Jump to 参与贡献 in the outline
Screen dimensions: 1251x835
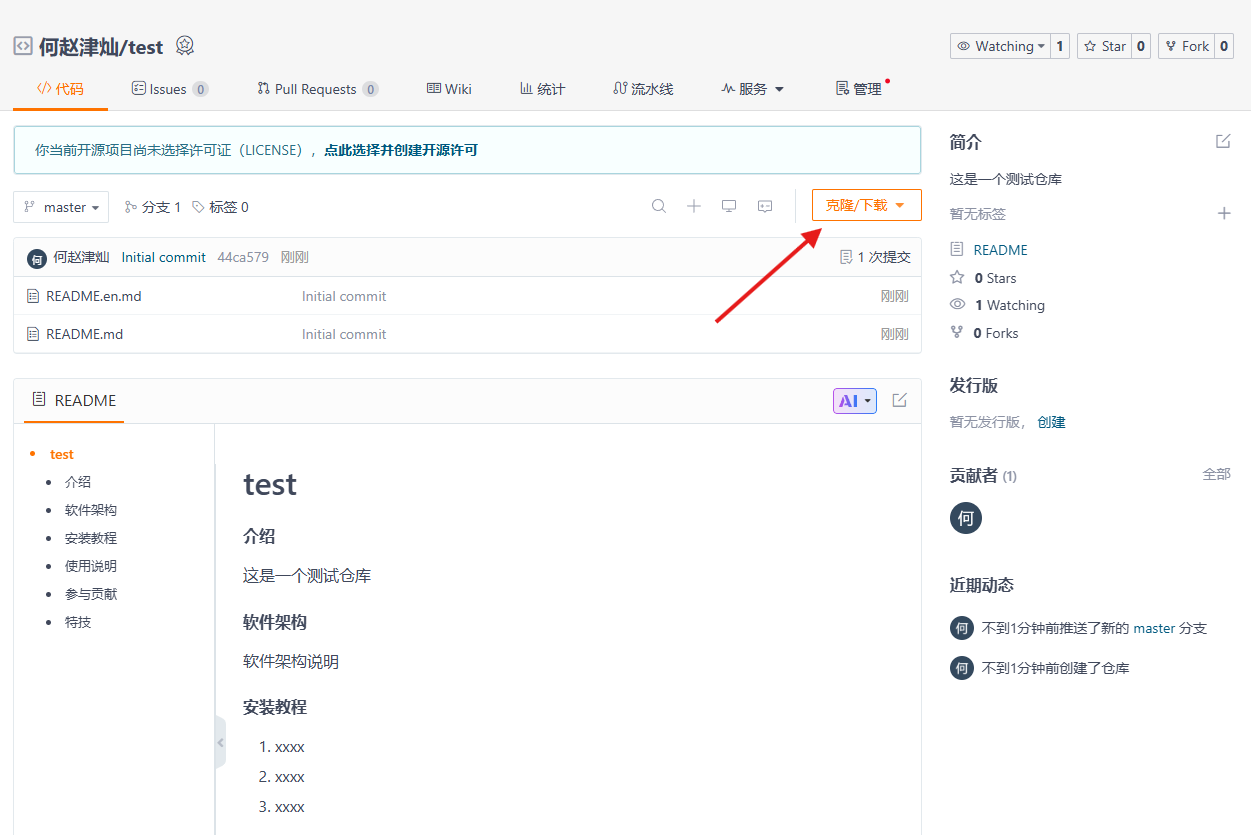point(91,594)
